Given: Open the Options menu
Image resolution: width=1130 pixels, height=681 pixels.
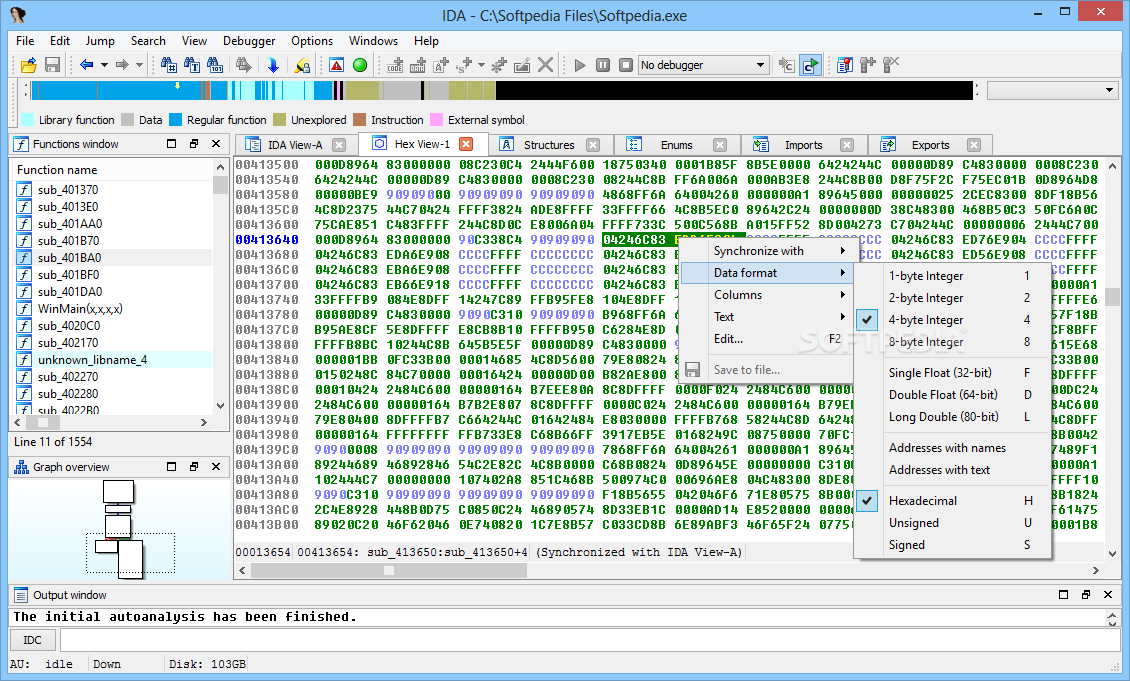Looking at the screenshot, I should click(312, 41).
